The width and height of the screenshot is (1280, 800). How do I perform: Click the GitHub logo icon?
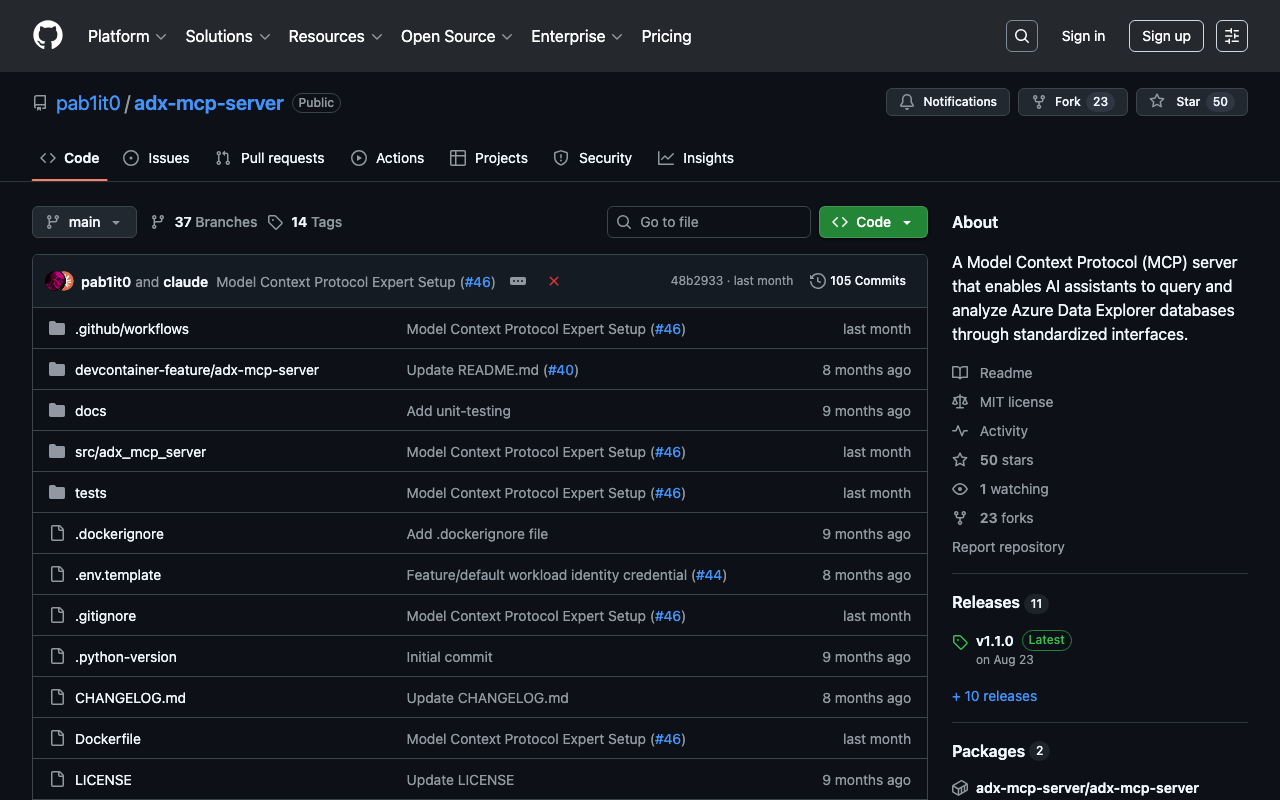(48, 36)
